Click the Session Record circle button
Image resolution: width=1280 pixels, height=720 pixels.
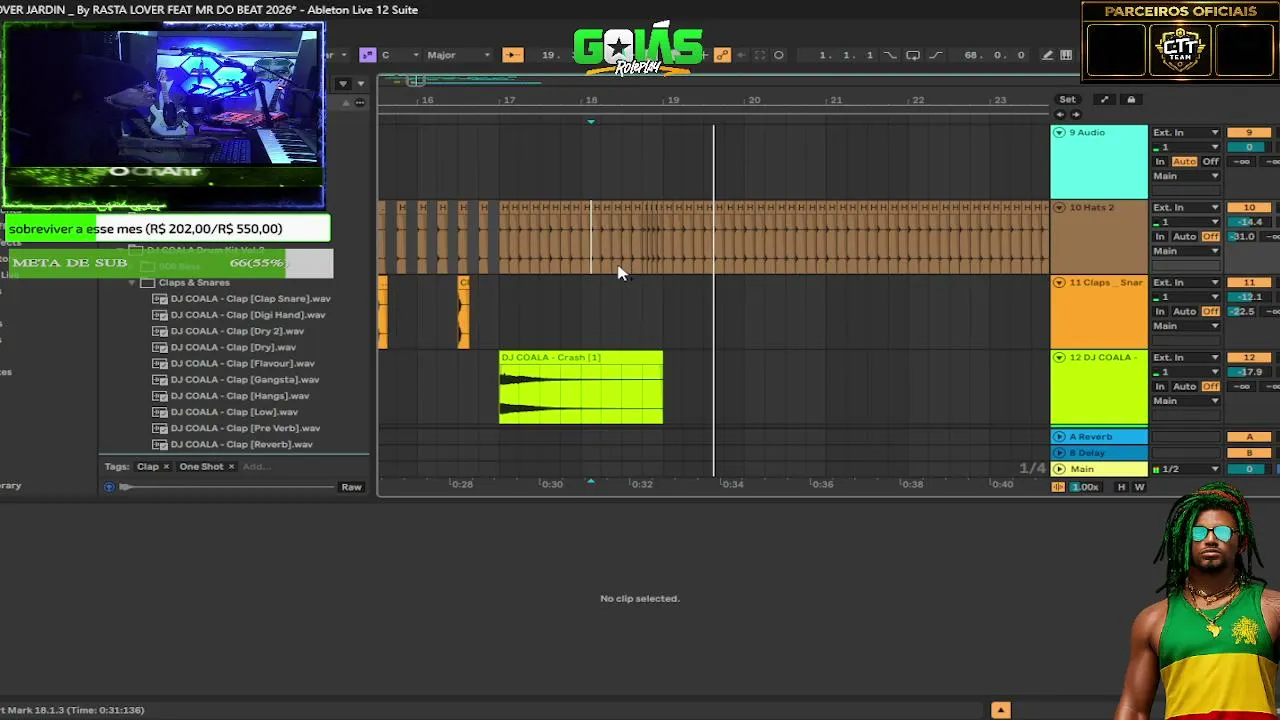779,55
